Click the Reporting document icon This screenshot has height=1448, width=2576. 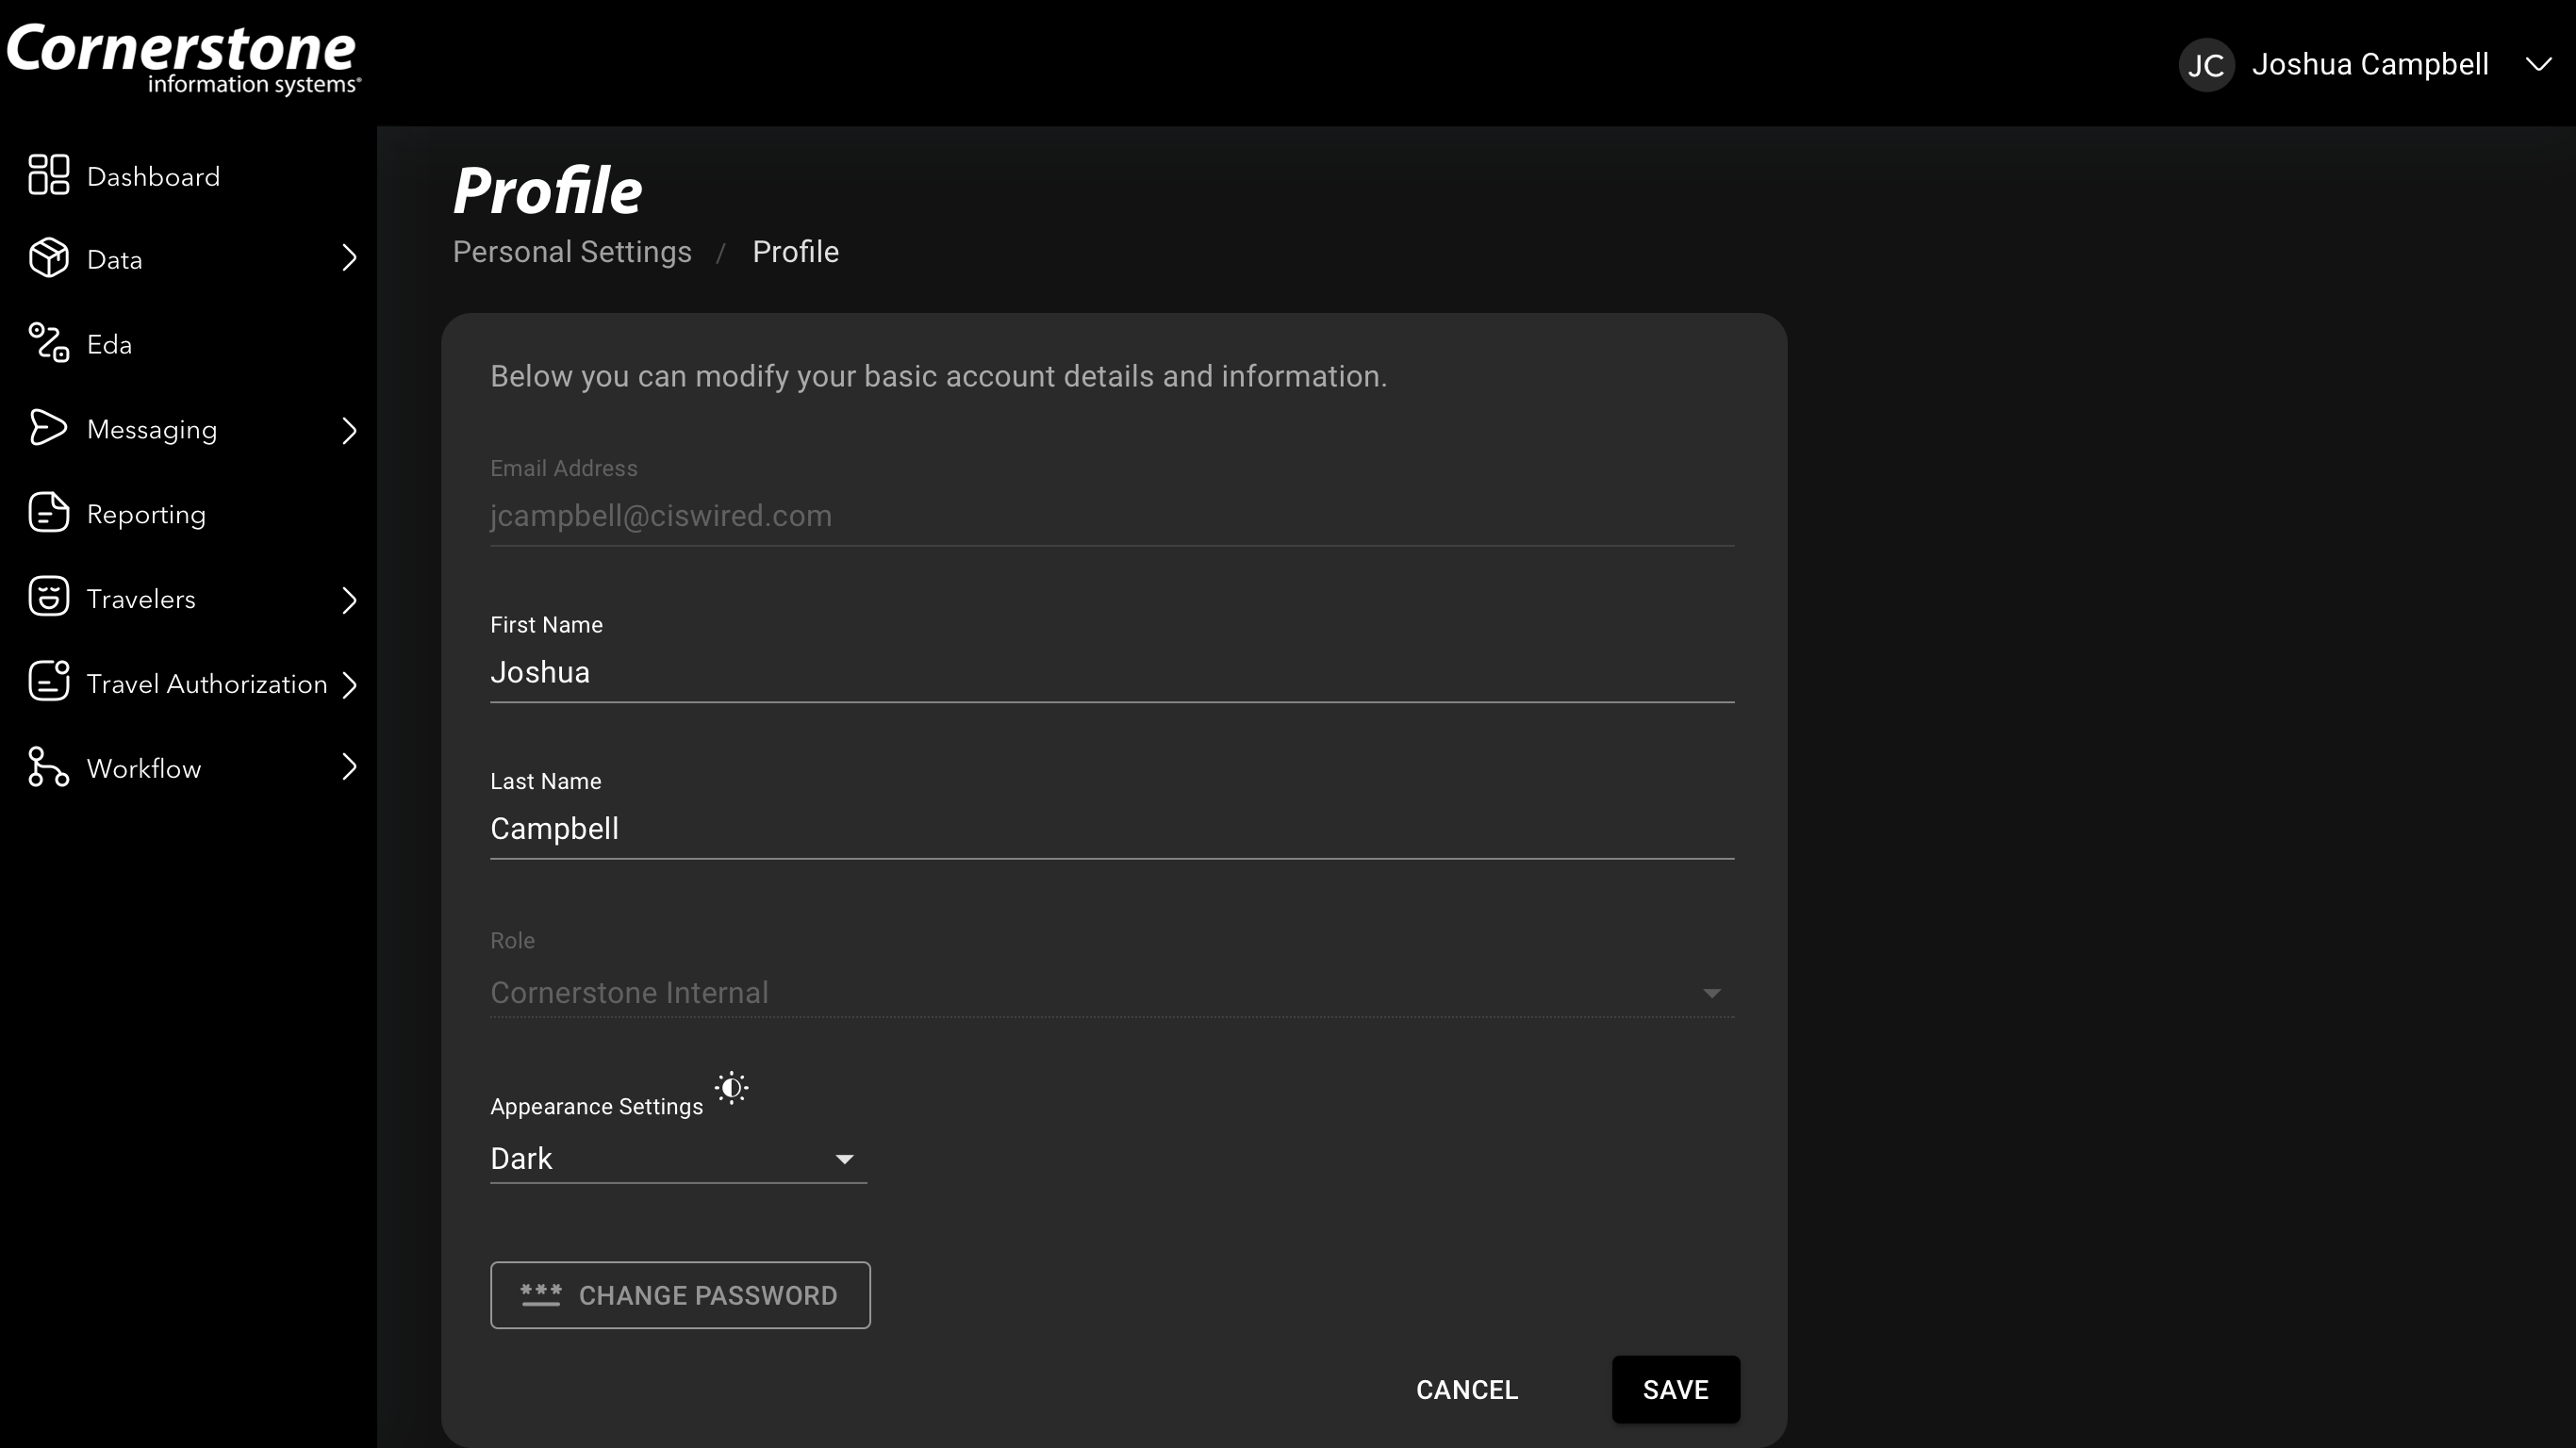point(48,513)
